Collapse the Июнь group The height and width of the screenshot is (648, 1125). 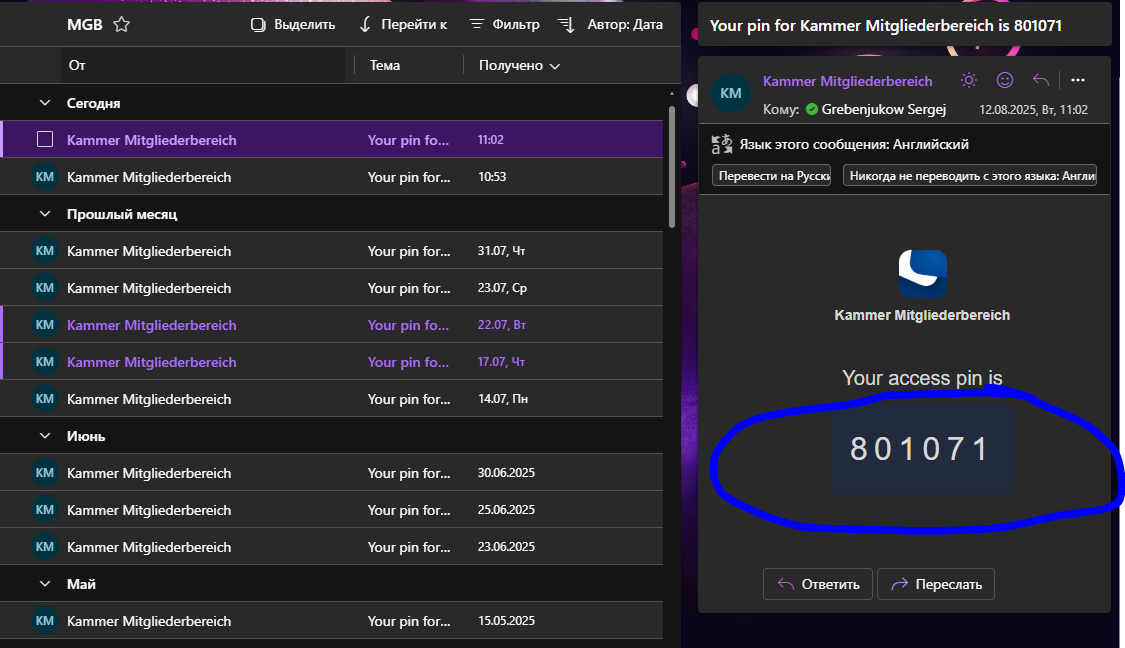pos(44,436)
